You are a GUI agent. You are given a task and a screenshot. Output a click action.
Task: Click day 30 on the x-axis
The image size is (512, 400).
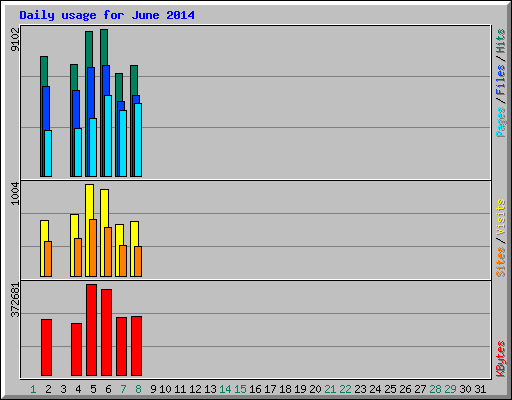(465, 389)
